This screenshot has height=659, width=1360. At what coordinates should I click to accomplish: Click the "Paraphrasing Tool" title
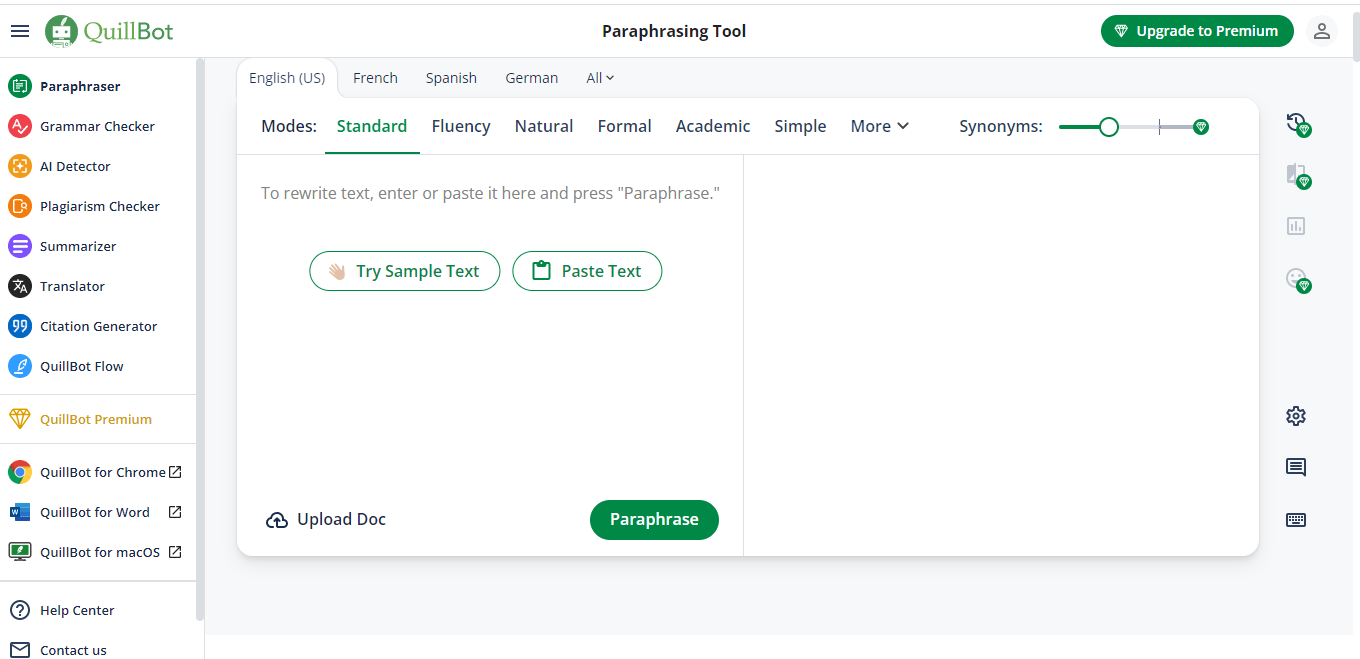674,31
